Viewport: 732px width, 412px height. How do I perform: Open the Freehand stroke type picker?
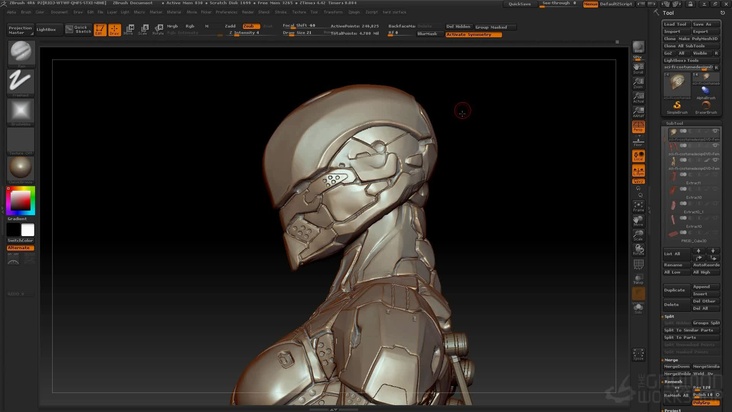pyautogui.click(x=21, y=82)
